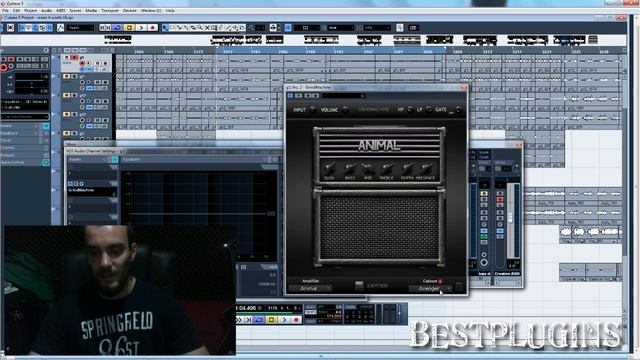Toggle the Inspector record enable button
This screenshot has height=360, width=640.
tap(4, 67)
